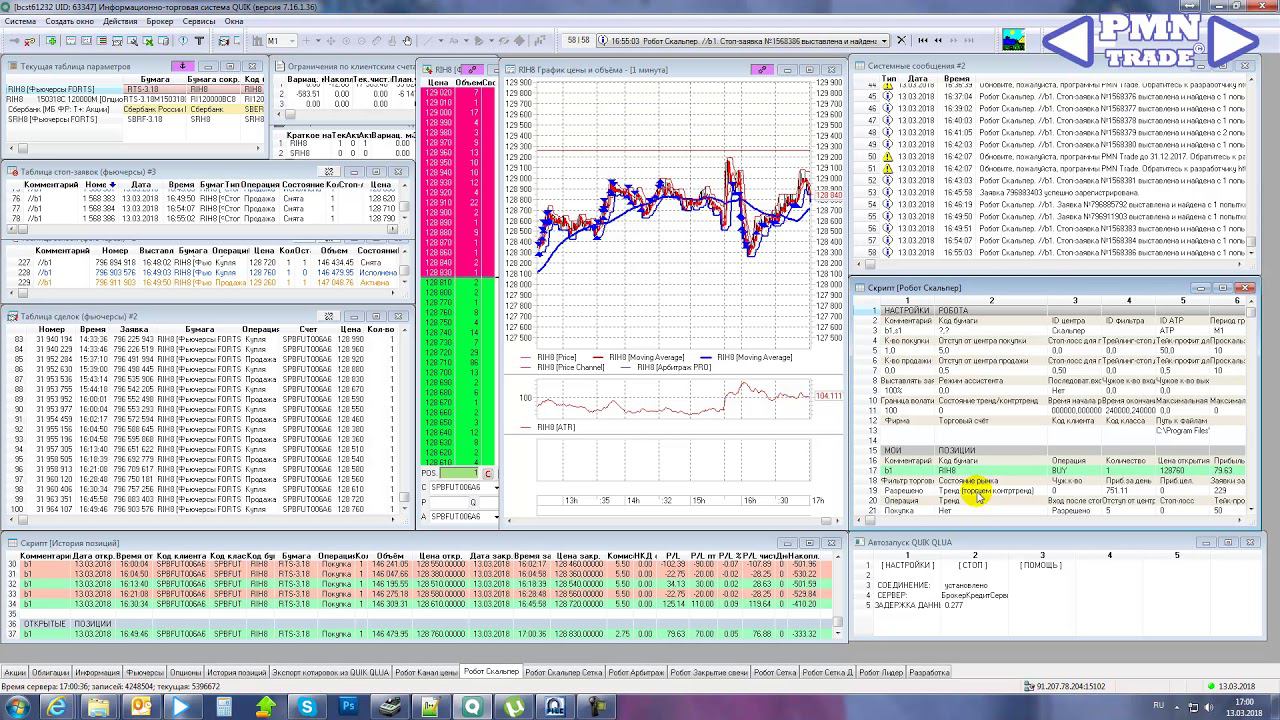The image size is (1280, 720).
Task: Switch to the История позиций tab
Action: tap(235, 672)
